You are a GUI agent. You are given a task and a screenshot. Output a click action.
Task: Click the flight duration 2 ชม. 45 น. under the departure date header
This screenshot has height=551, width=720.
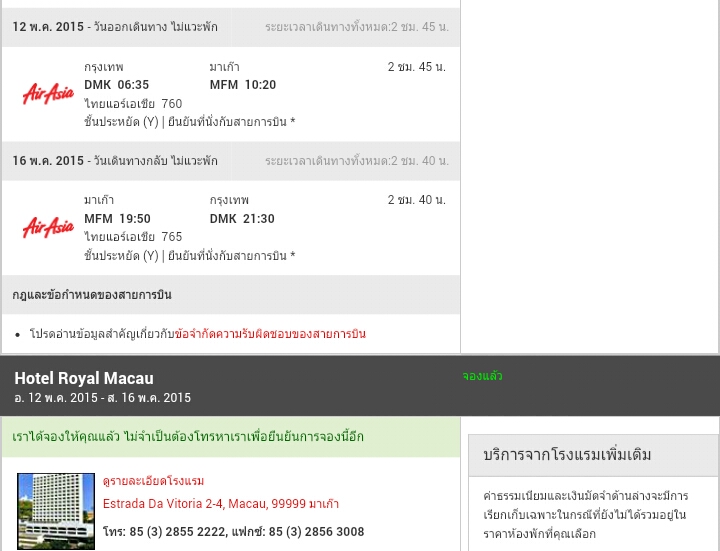click(416, 67)
